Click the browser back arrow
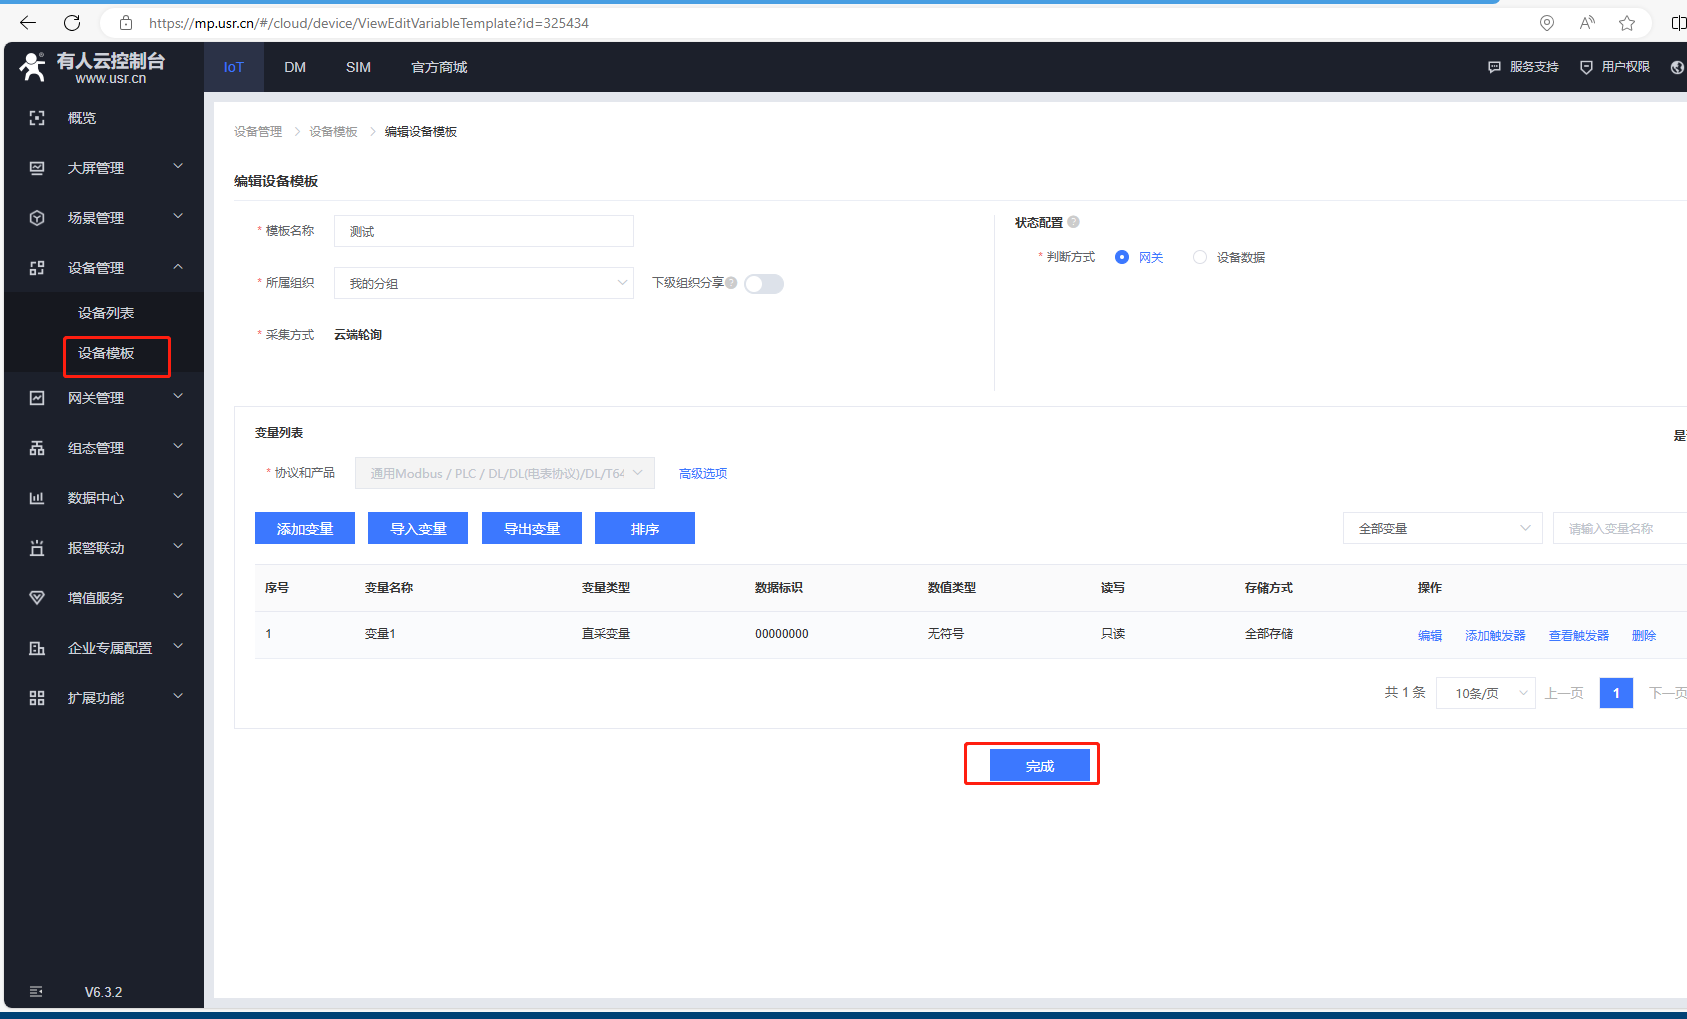Viewport: 1687px width, 1019px height. tap(28, 23)
